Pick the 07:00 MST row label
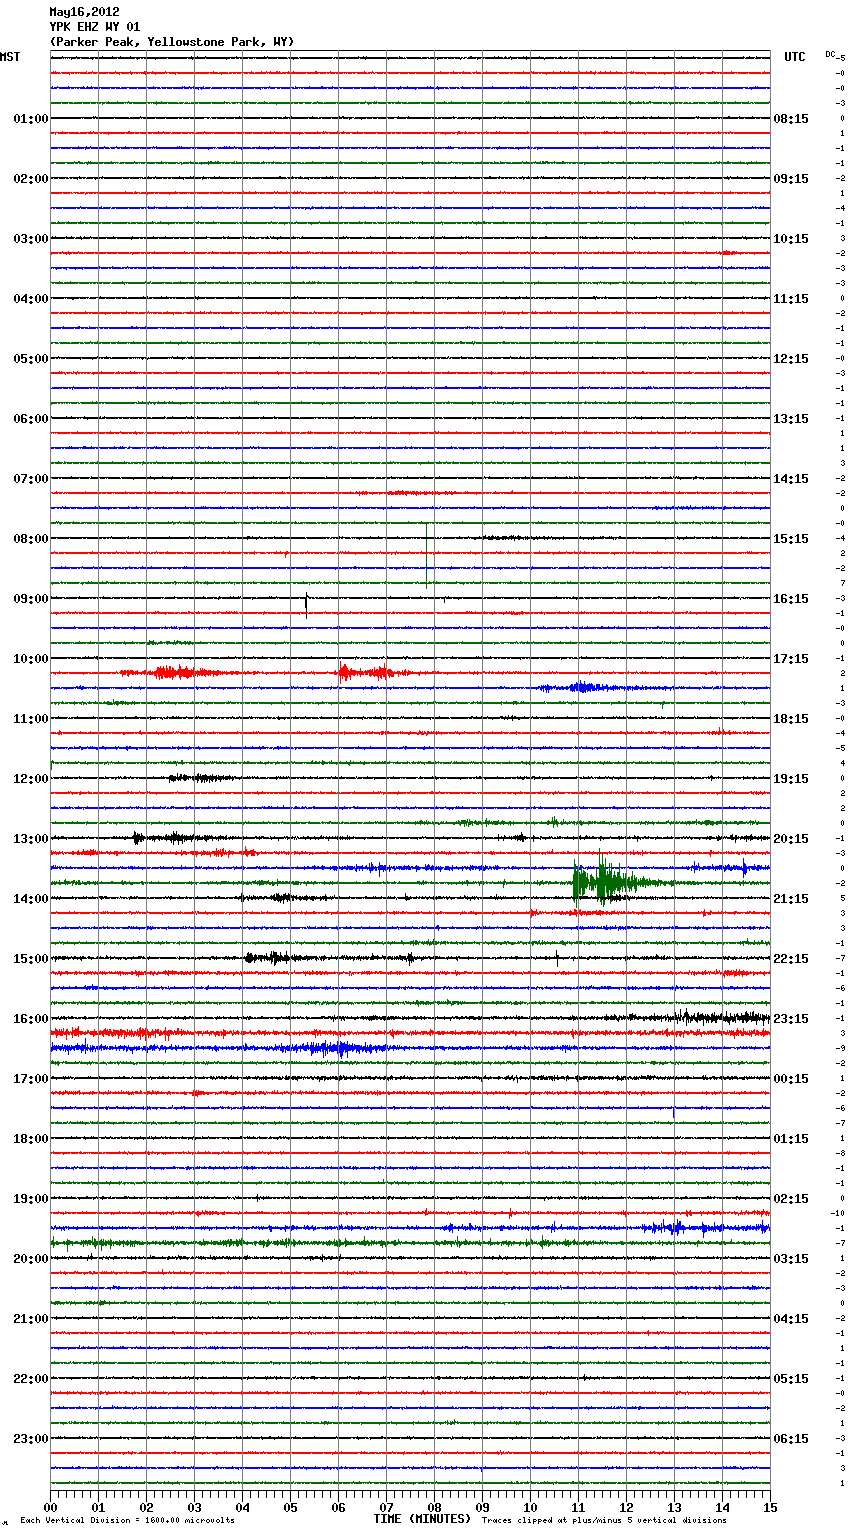 (x=30, y=479)
